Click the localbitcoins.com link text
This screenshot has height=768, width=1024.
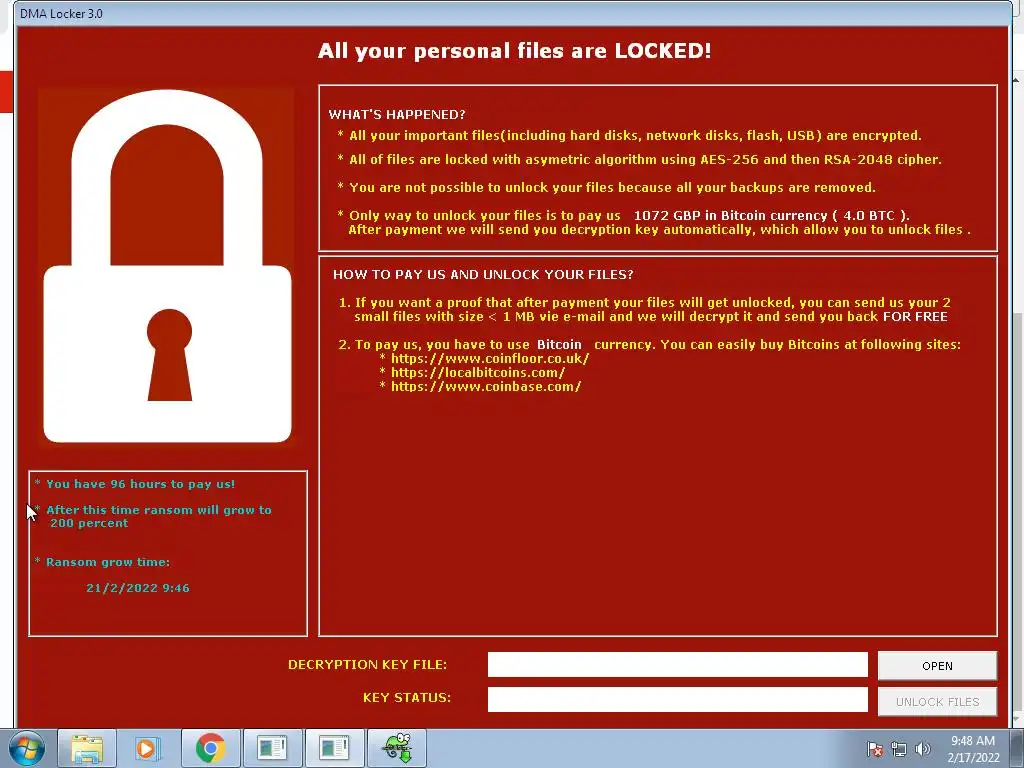(x=478, y=372)
